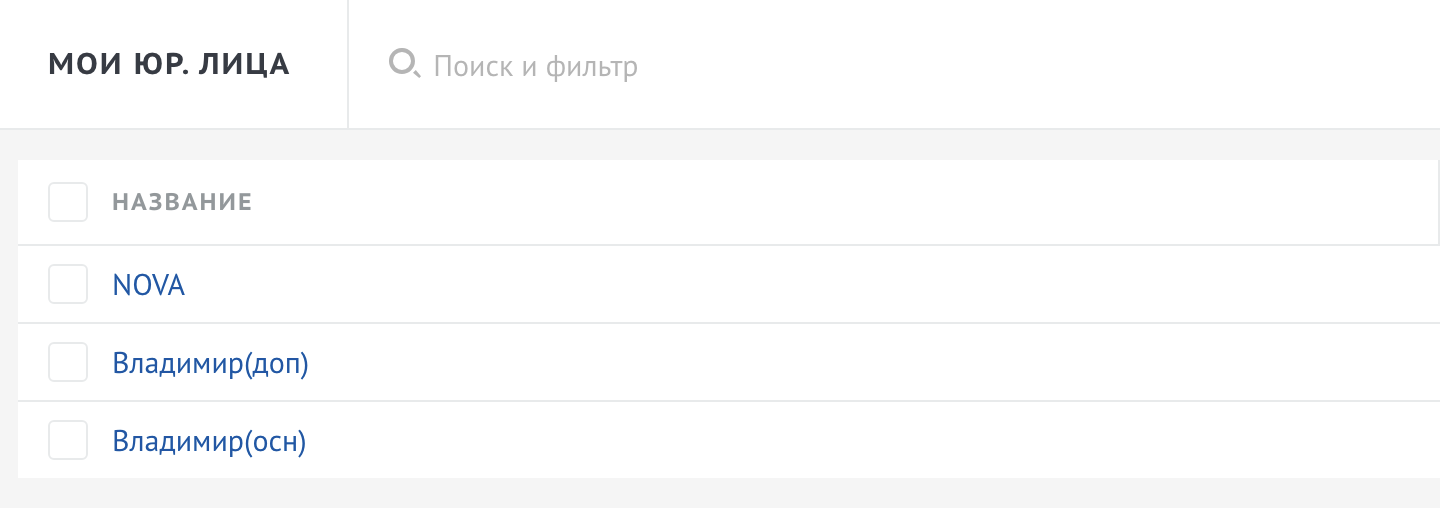Click the gray margin left of the table
Screen dimensions: 1440x508
[x=8, y=320]
